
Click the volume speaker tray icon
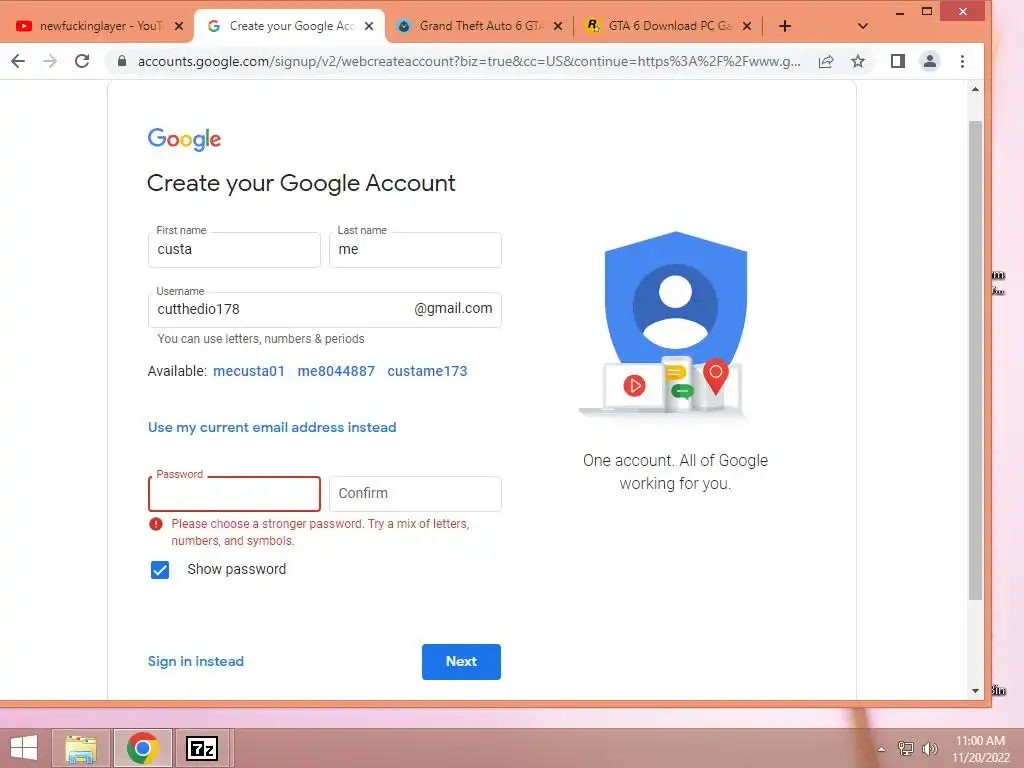929,748
